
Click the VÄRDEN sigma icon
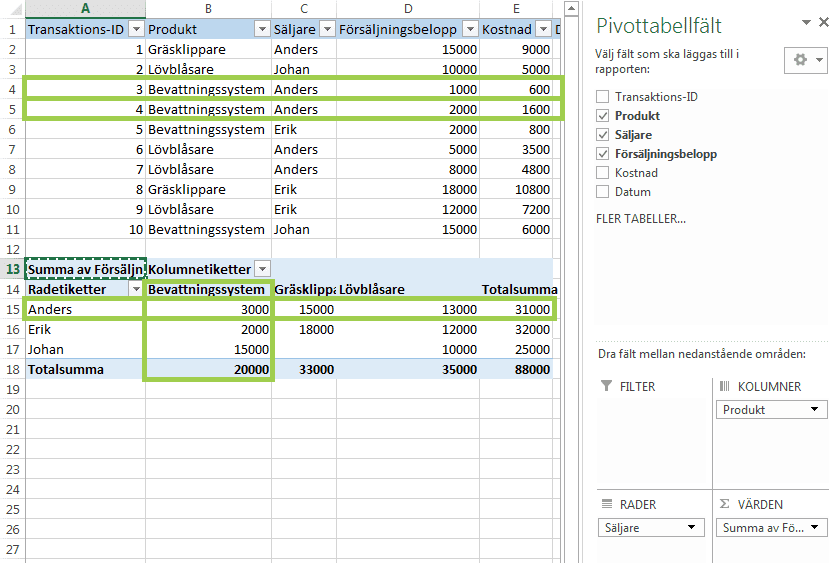[725, 504]
